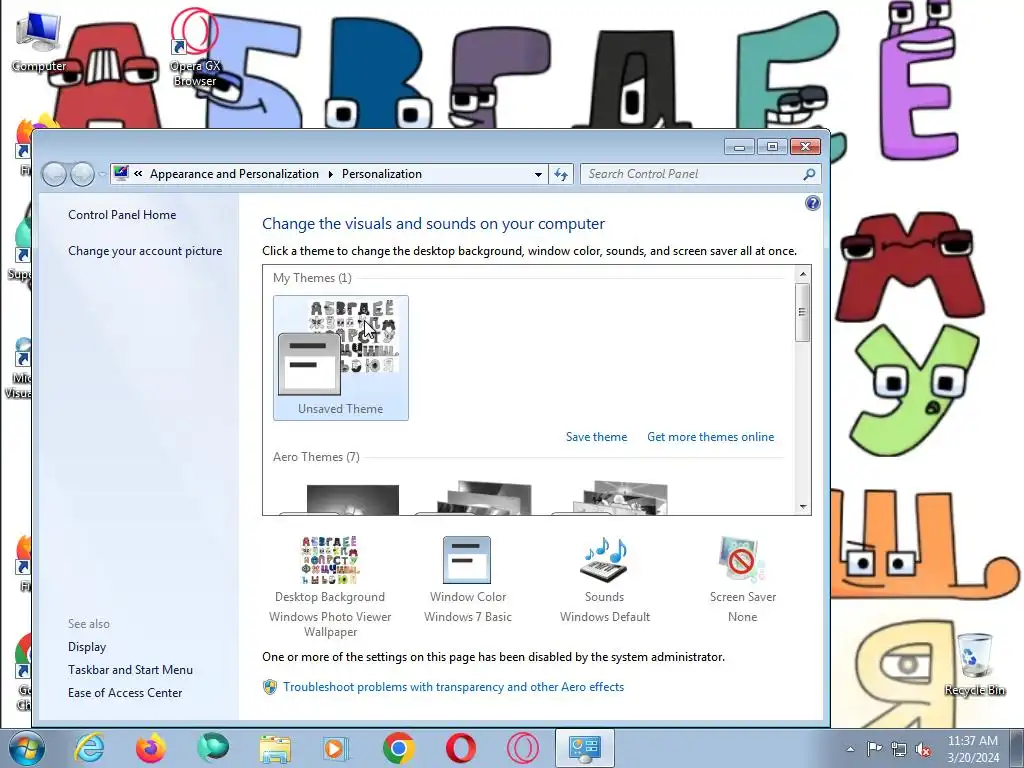The image size is (1024, 768).
Task: Open Window Color settings icon
Action: pos(467,560)
